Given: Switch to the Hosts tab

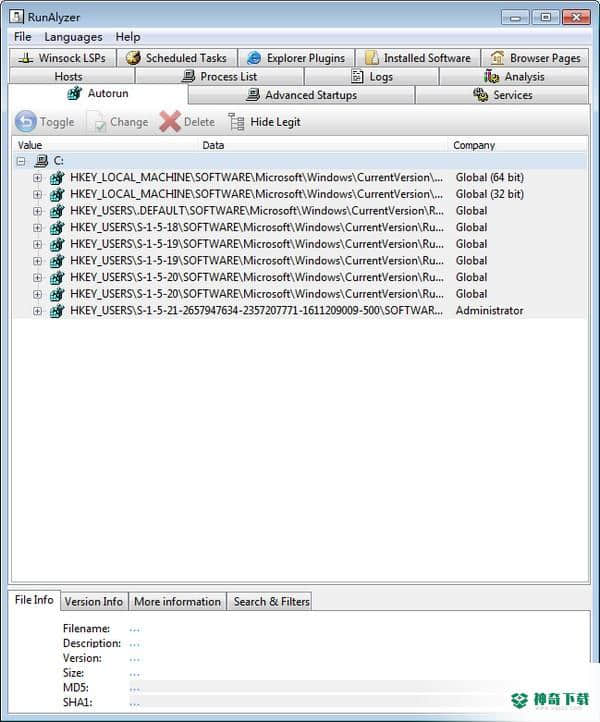Looking at the screenshot, I should coord(71,76).
